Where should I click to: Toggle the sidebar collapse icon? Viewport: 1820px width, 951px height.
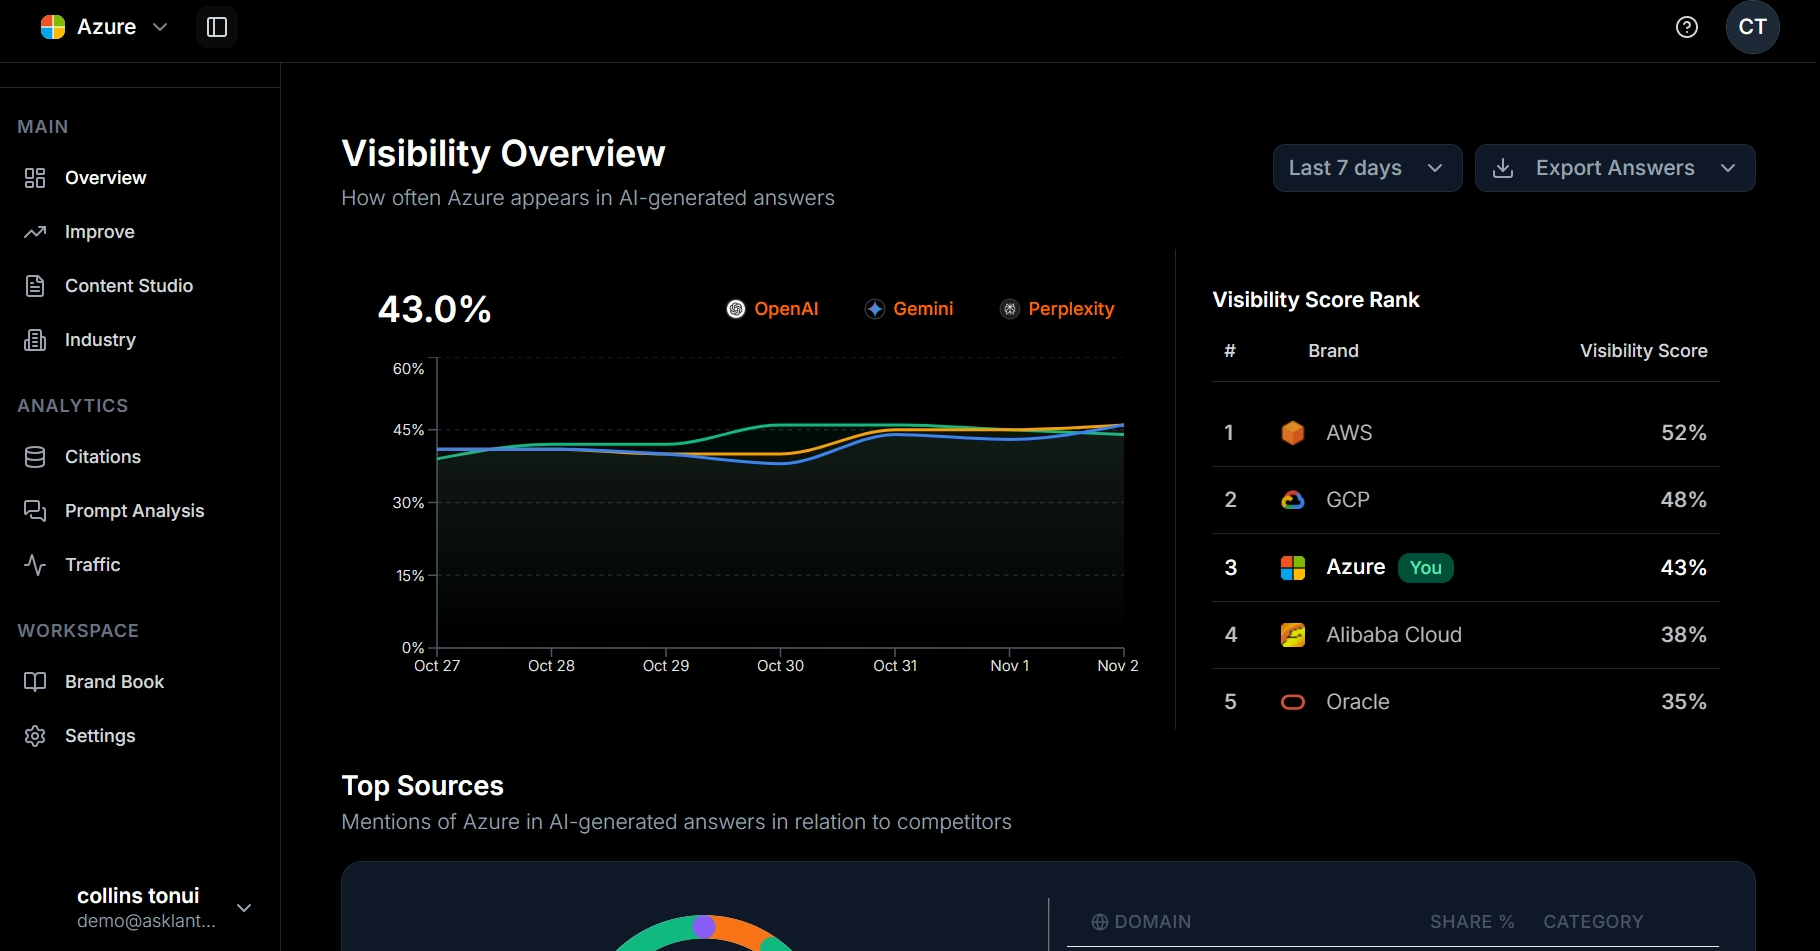click(x=217, y=27)
